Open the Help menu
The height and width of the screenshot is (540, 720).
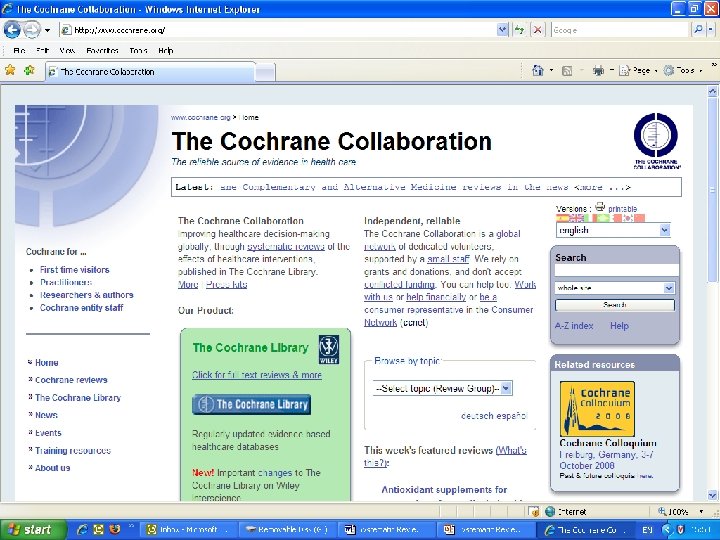pyautogui.click(x=166, y=51)
